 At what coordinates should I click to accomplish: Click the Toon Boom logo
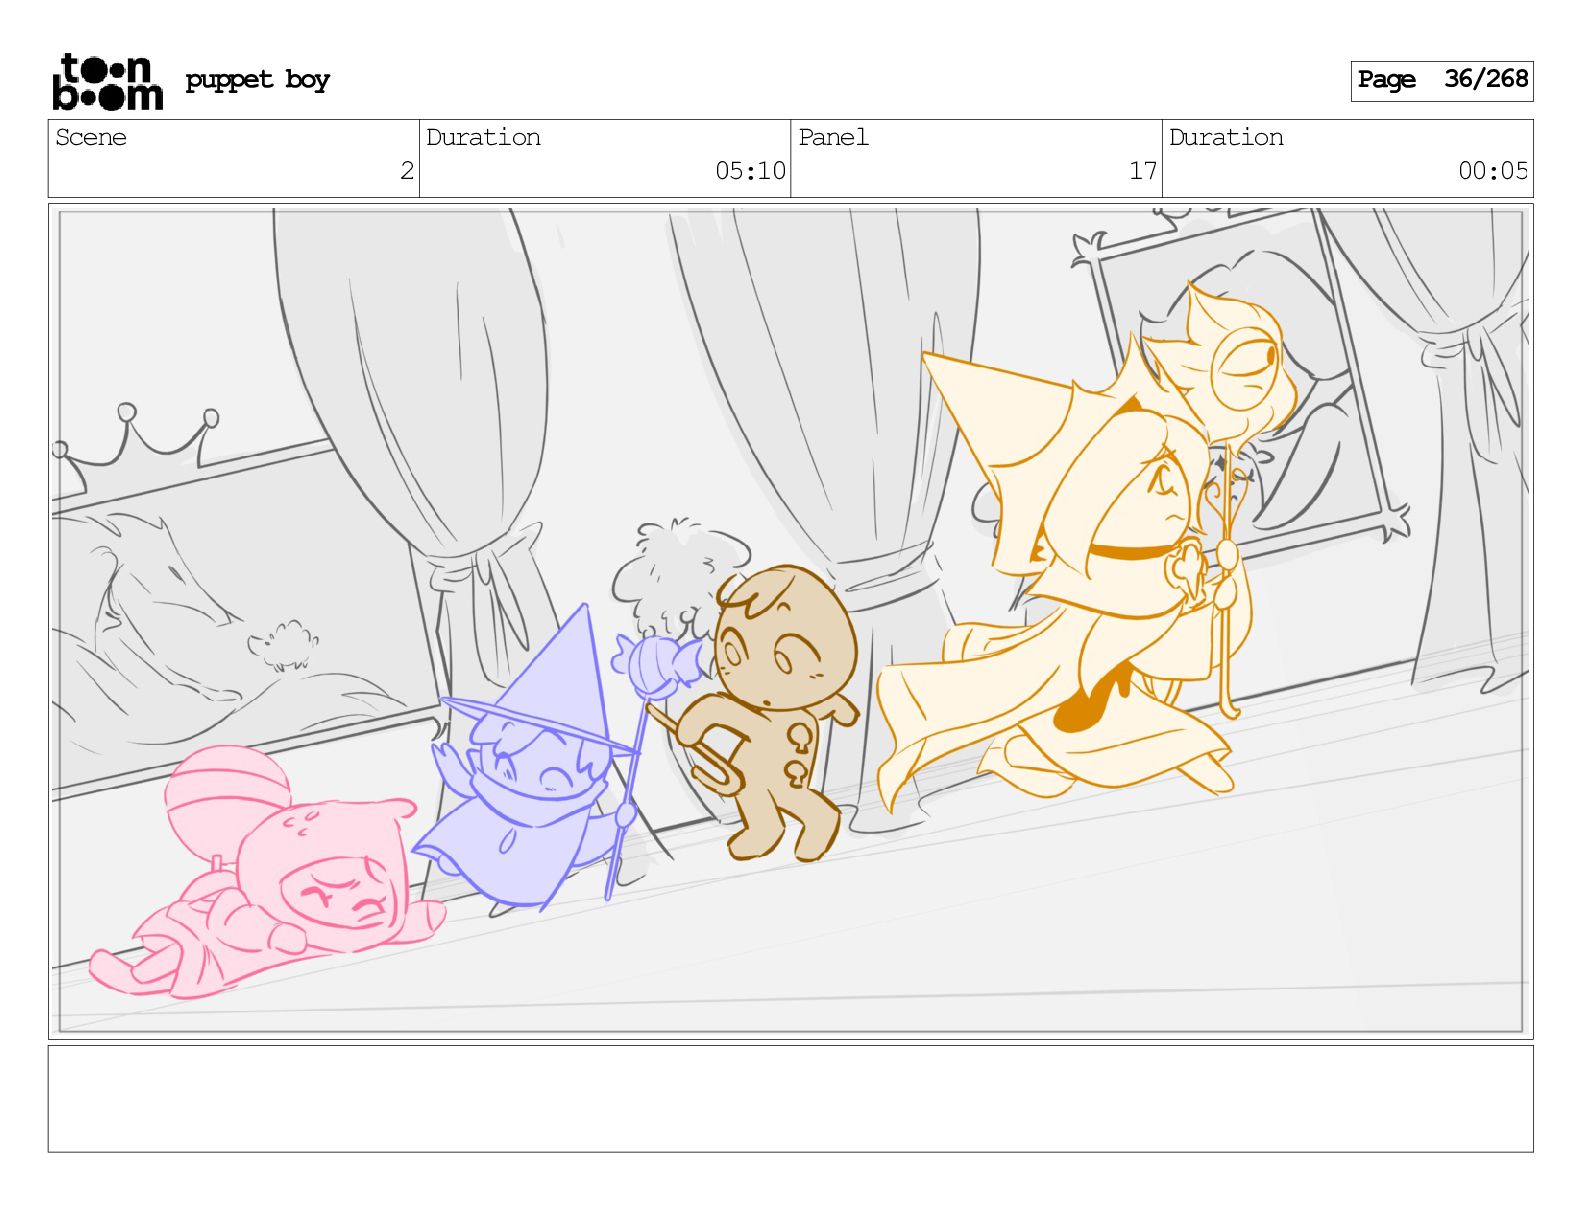point(107,81)
